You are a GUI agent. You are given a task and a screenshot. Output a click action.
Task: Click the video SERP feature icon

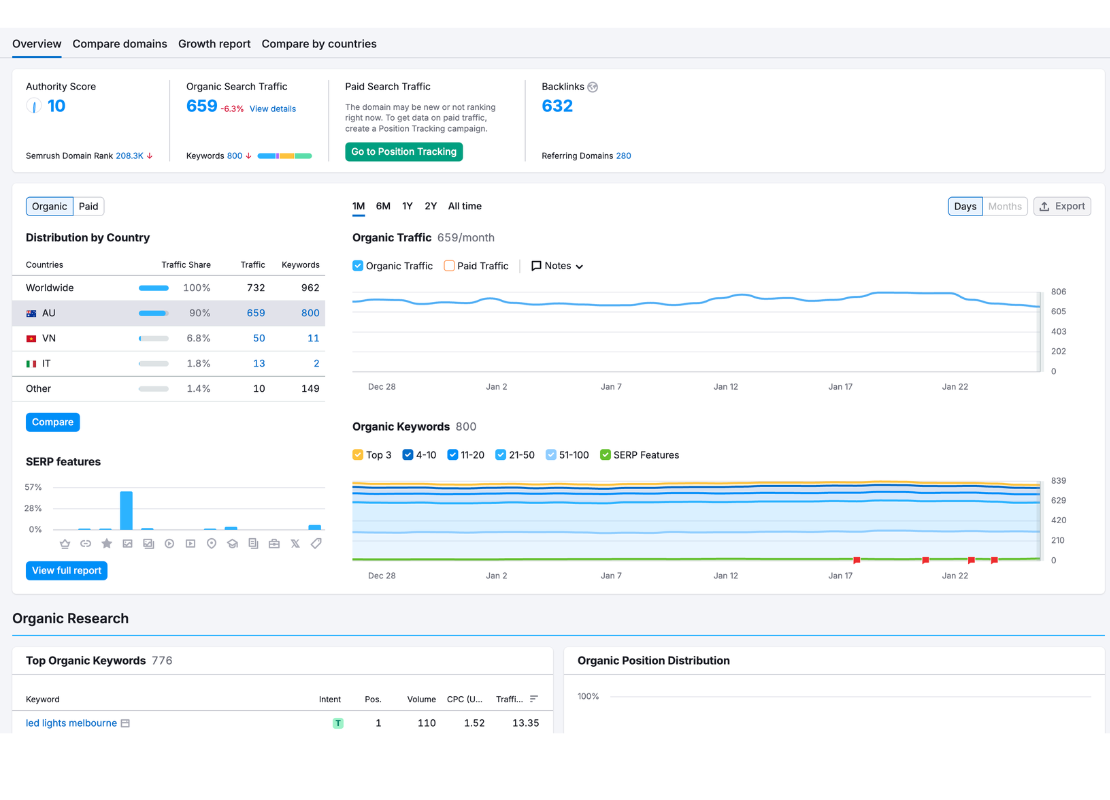170,543
